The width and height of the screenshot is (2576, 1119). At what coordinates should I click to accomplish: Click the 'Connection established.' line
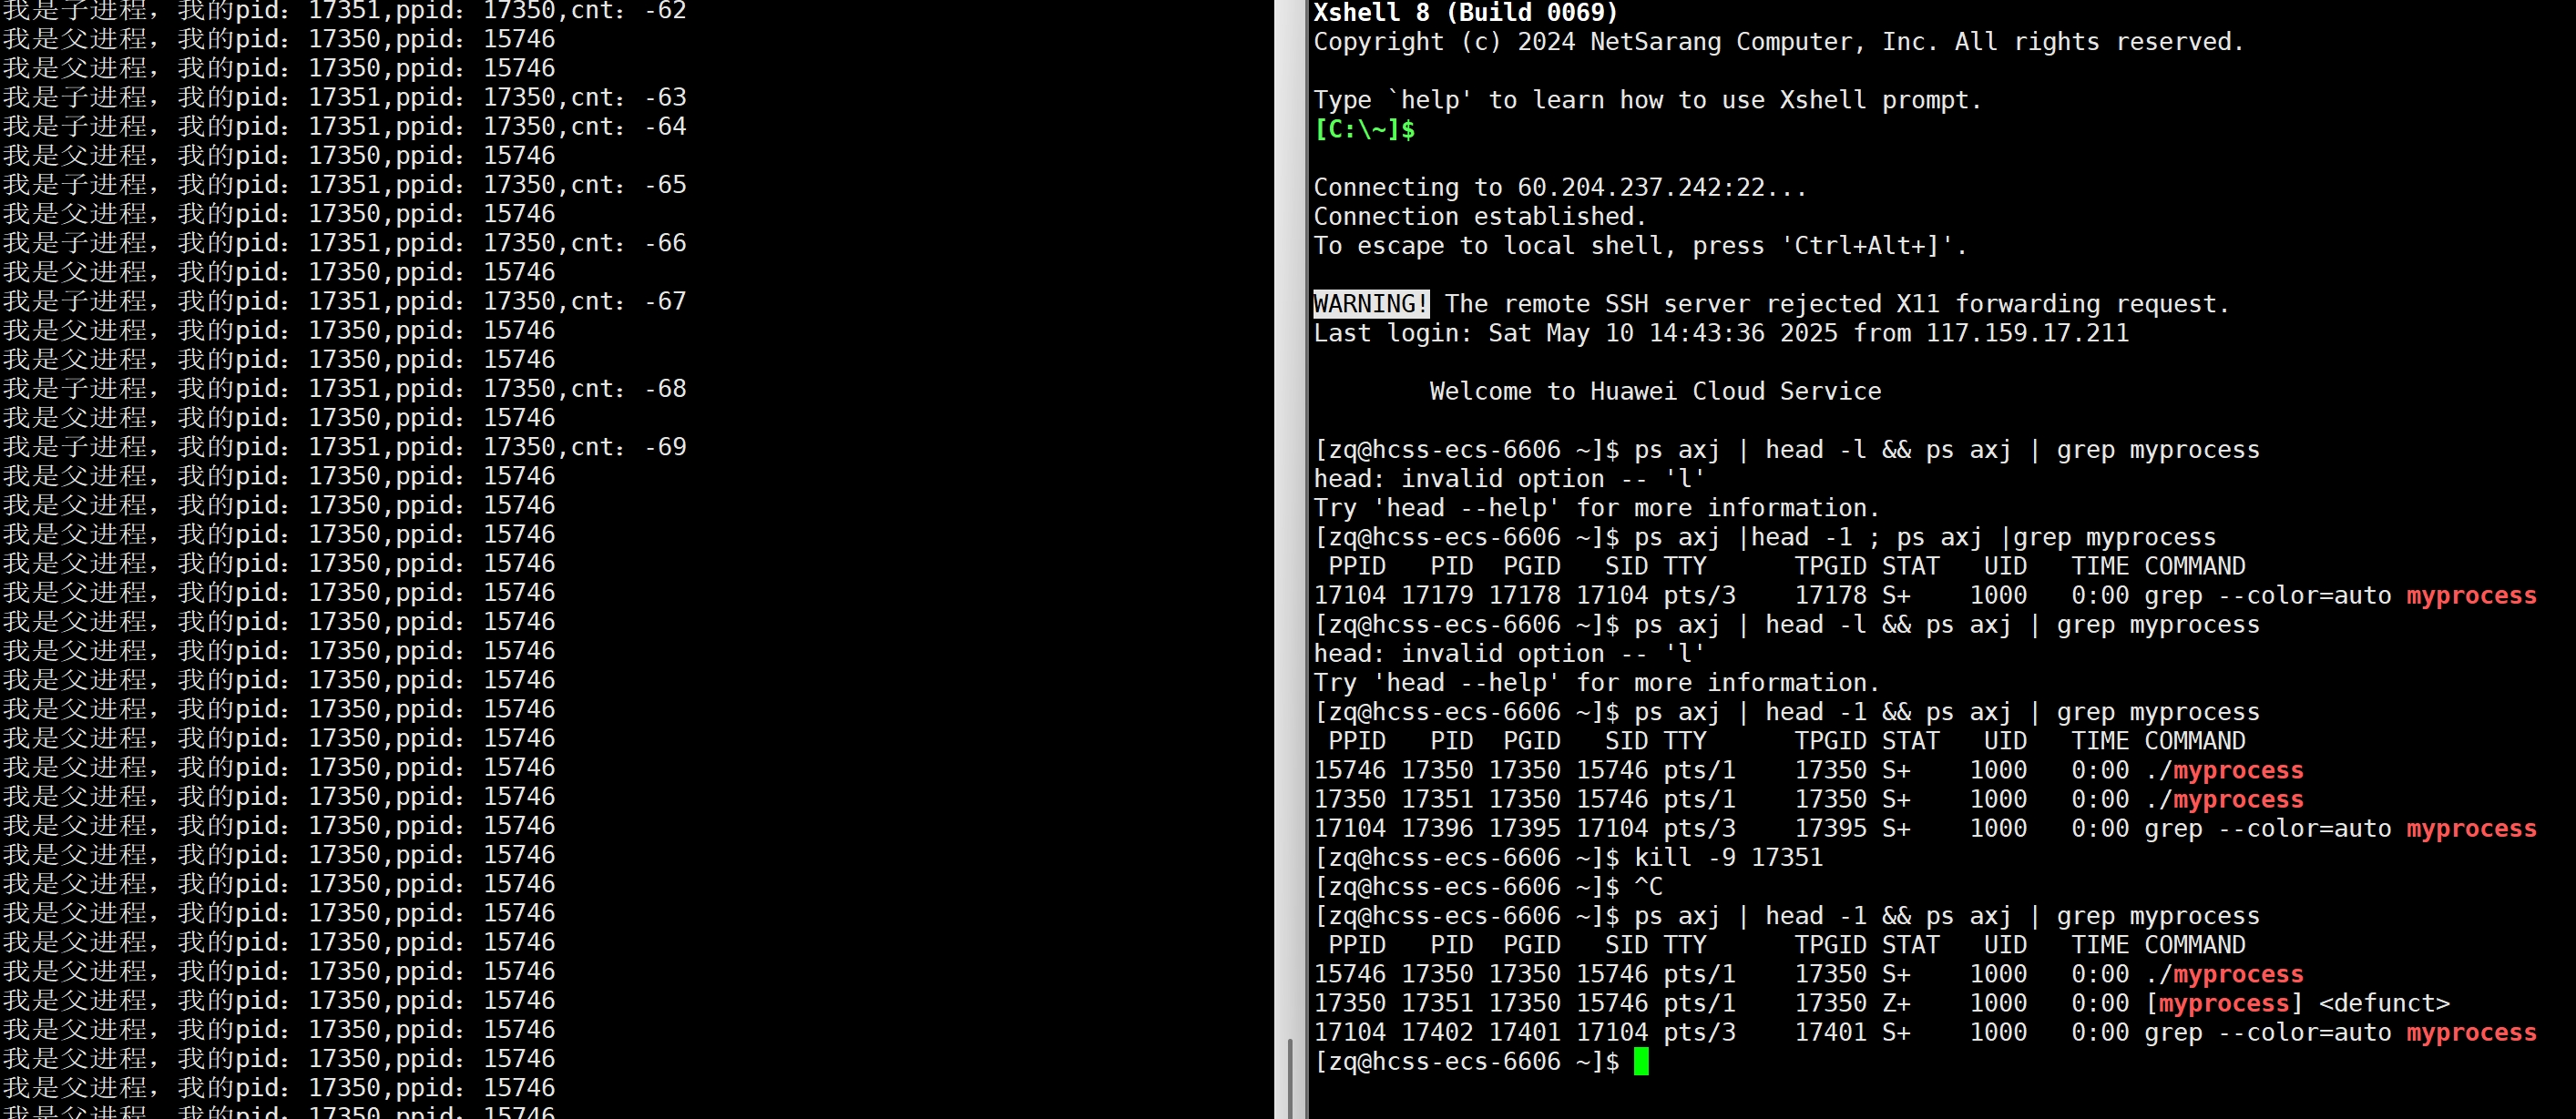pos(1479,216)
